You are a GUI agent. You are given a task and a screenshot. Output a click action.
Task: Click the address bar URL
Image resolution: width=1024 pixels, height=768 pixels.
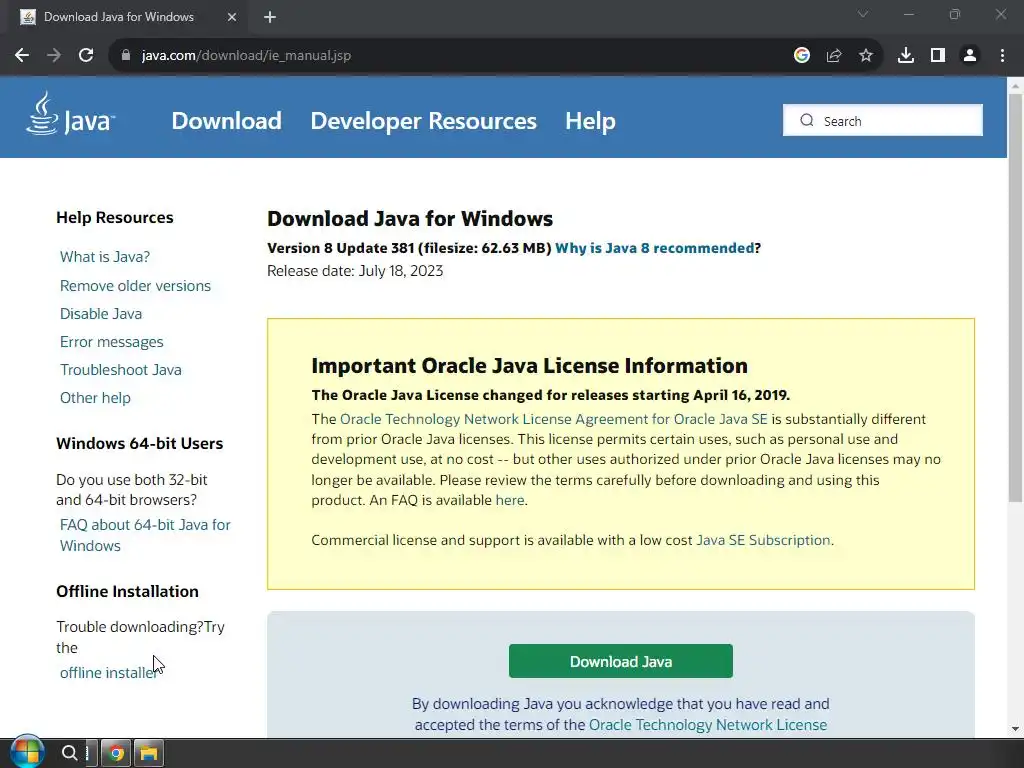[246, 56]
